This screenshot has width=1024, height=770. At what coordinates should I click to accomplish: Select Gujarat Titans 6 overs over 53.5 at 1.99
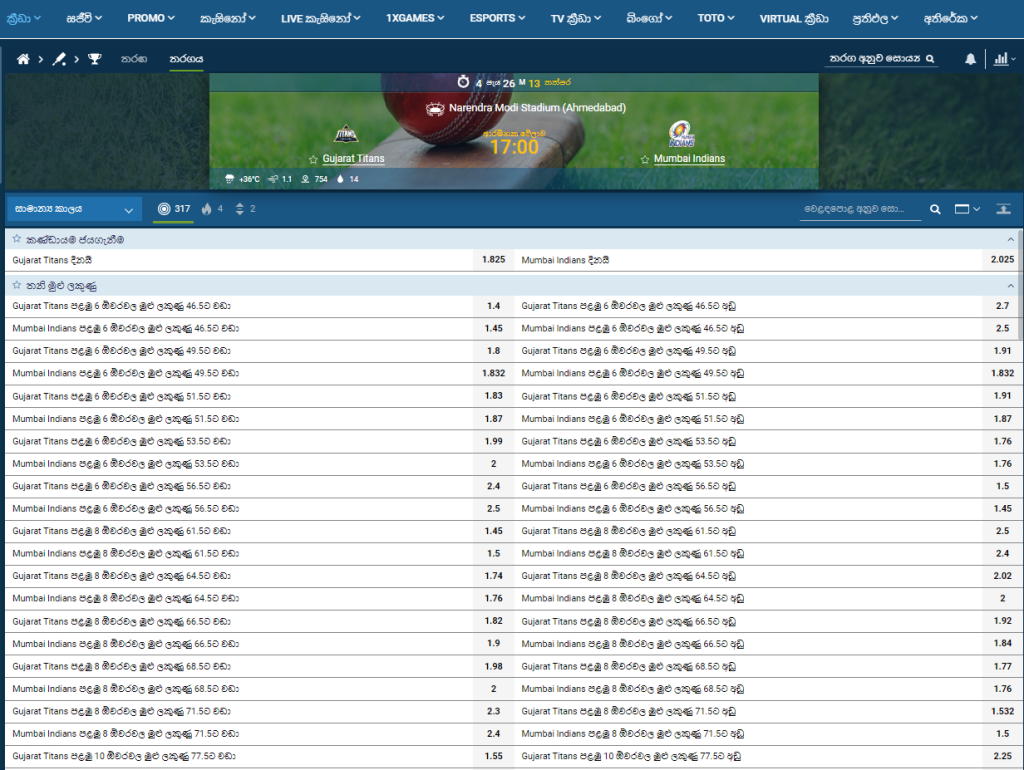point(494,441)
